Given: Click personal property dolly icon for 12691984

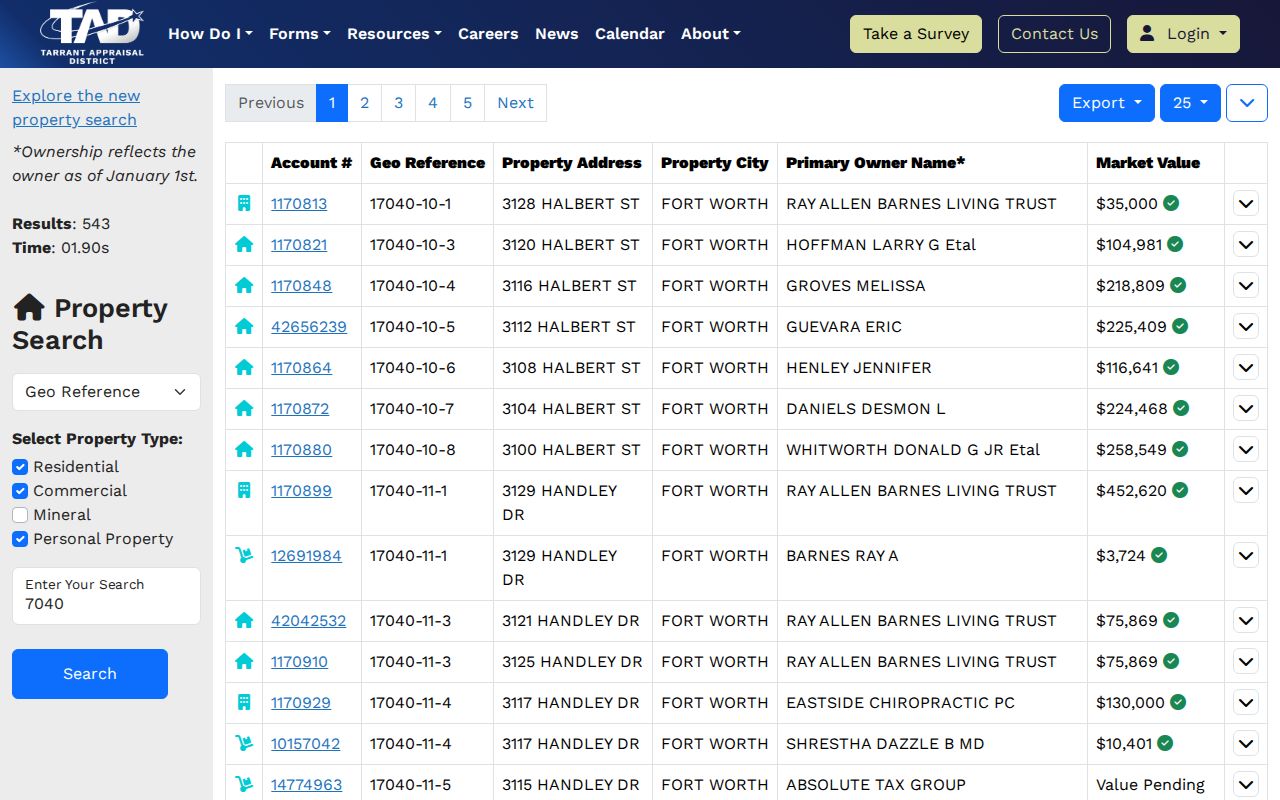Looking at the screenshot, I should [x=244, y=555].
